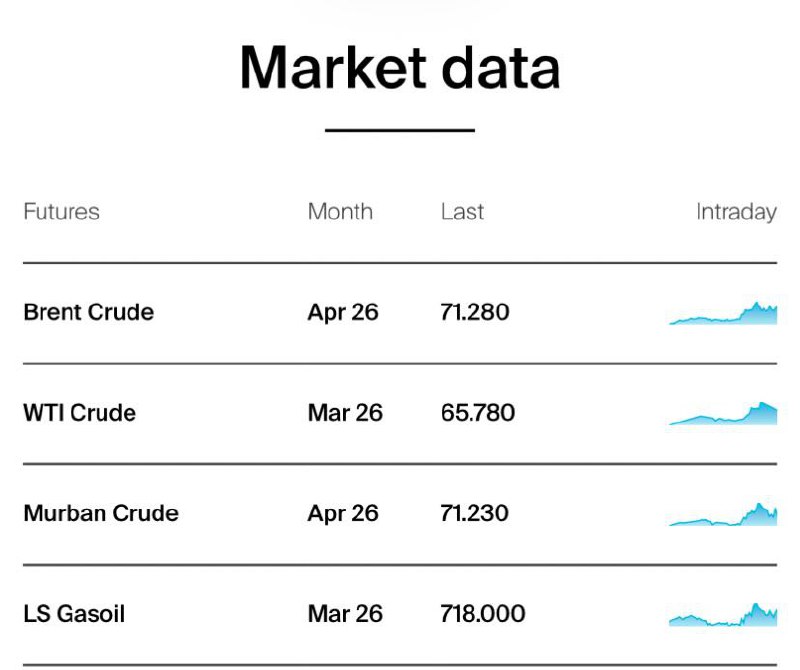Open the Murban Crude futures link
Image resolution: width=800 pixels, height=670 pixels.
click(x=100, y=513)
